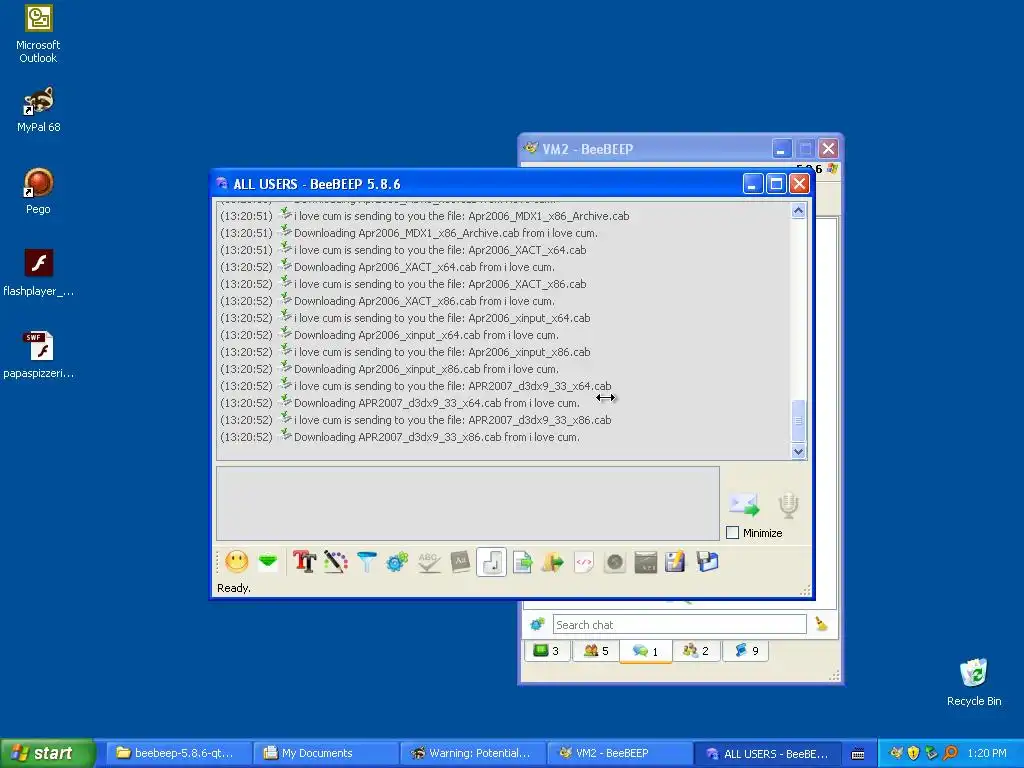The image size is (1024, 768).
Task: Open the chat font (TT) settings
Action: tap(304, 562)
